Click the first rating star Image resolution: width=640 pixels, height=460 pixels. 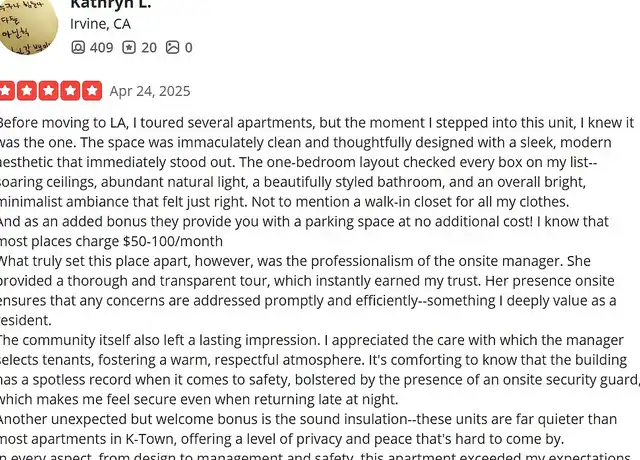click(7, 91)
